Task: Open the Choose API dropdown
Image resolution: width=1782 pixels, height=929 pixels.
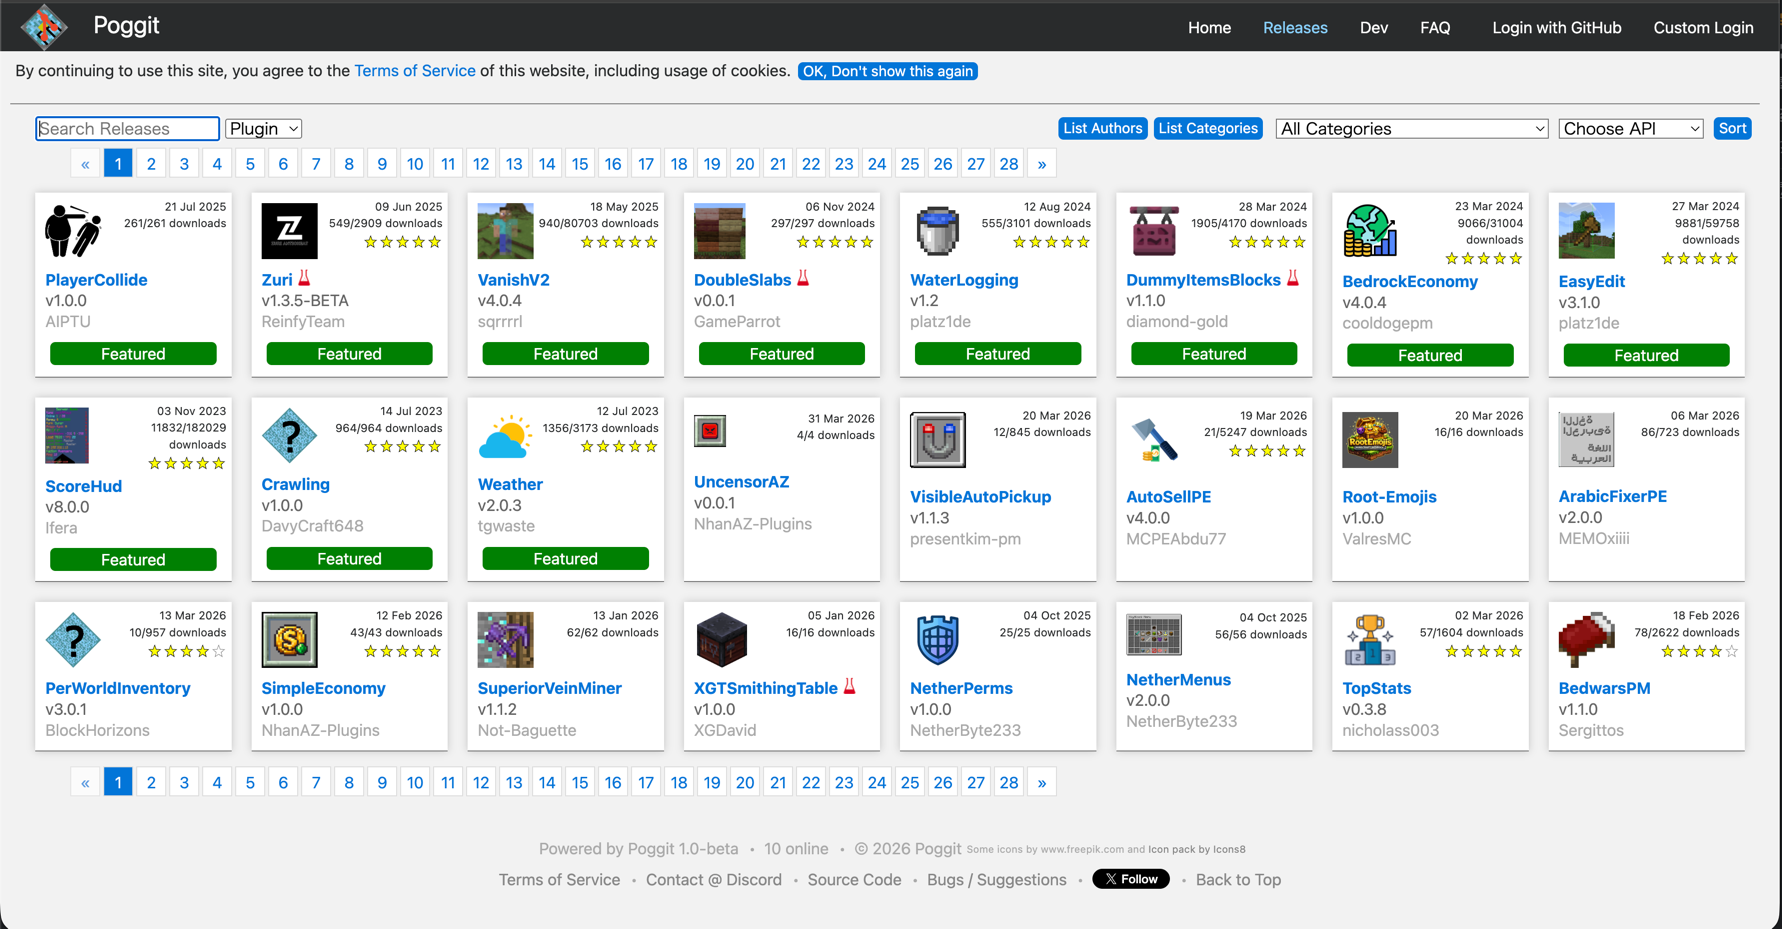Action: (1630, 129)
